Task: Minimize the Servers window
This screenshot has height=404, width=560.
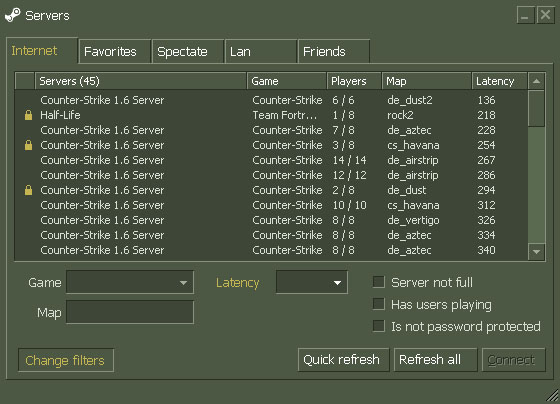Action: click(x=525, y=15)
